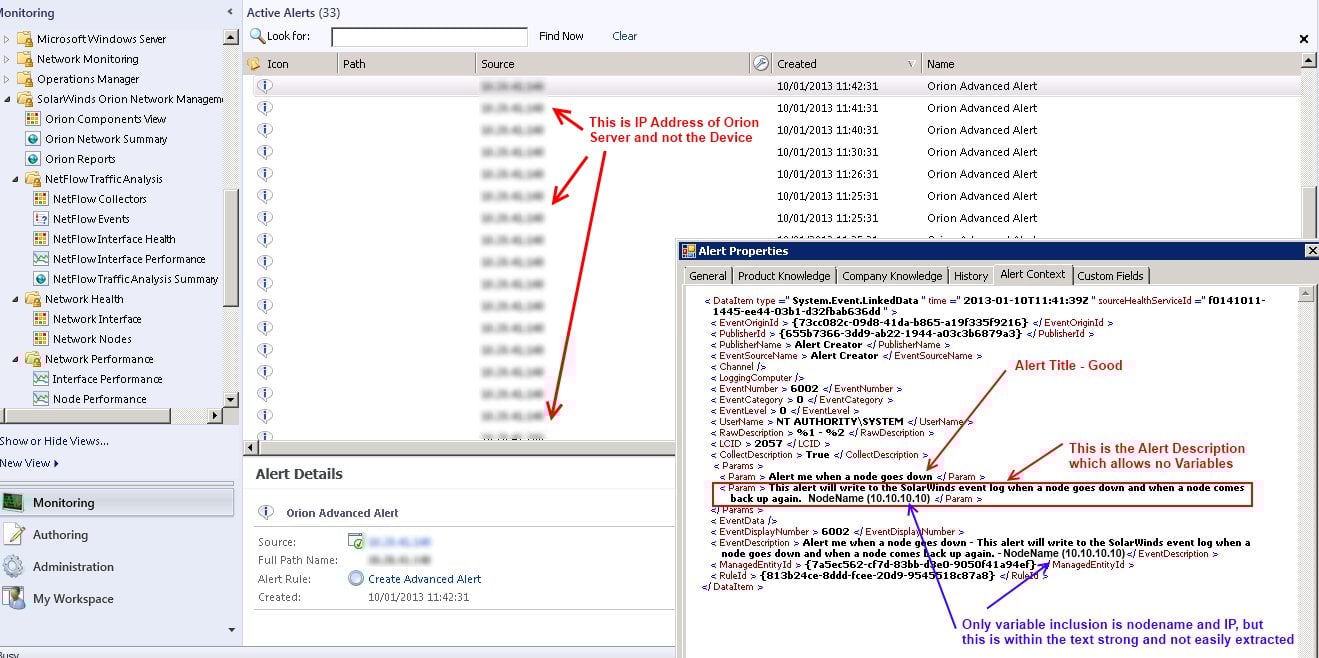This screenshot has height=658, width=1319.
Task: Click navigation tree scroll-down arrow
Action: point(231,399)
